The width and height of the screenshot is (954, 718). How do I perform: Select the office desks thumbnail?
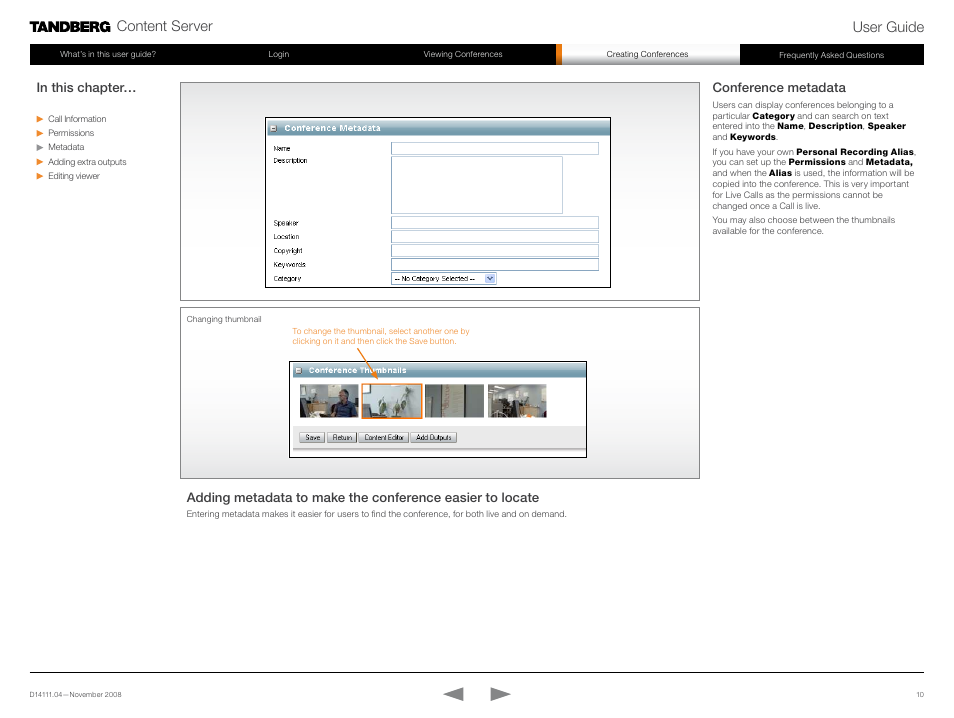tap(517, 401)
